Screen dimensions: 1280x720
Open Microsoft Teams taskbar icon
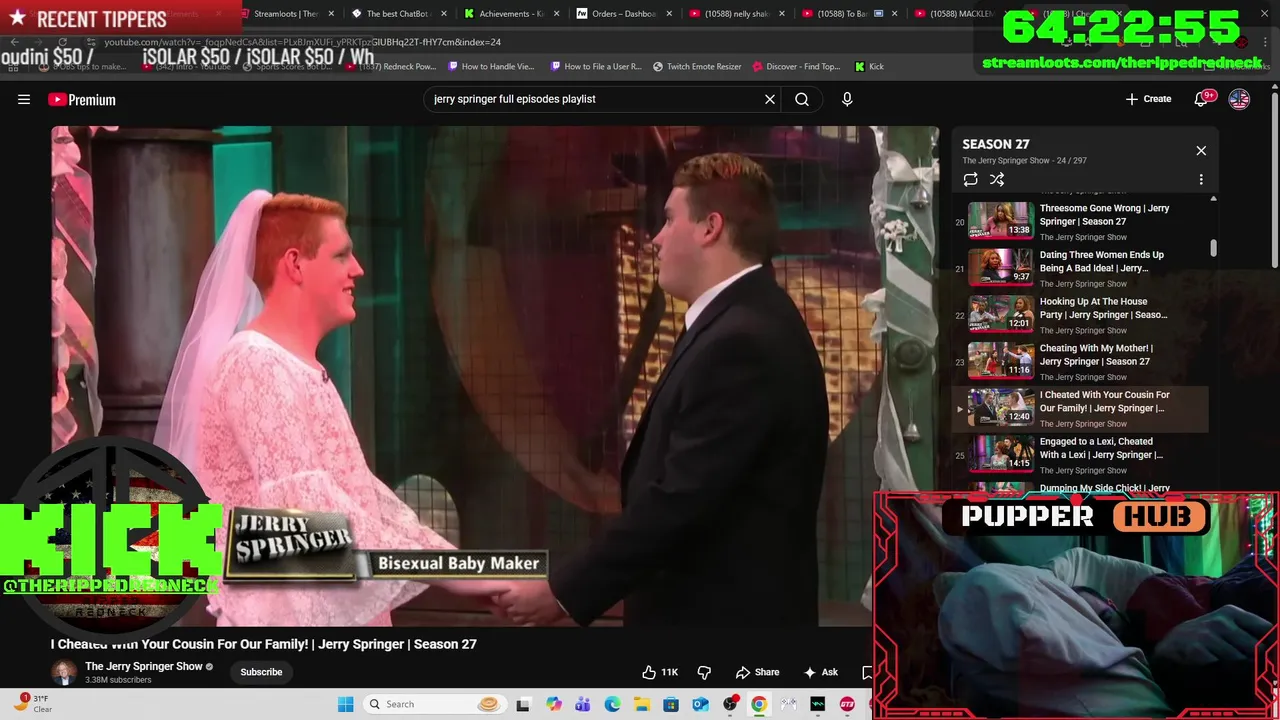click(x=582, y=704)
